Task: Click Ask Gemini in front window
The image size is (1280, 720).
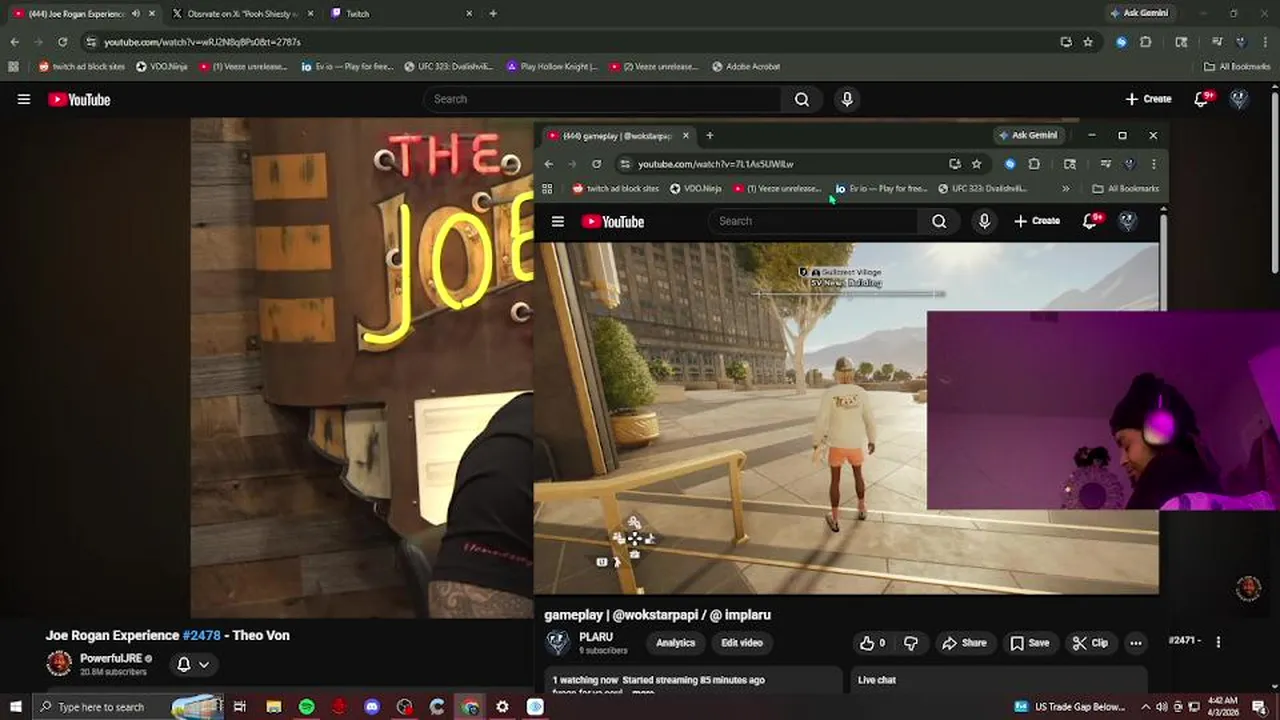Action: [x=1027, y=135]
